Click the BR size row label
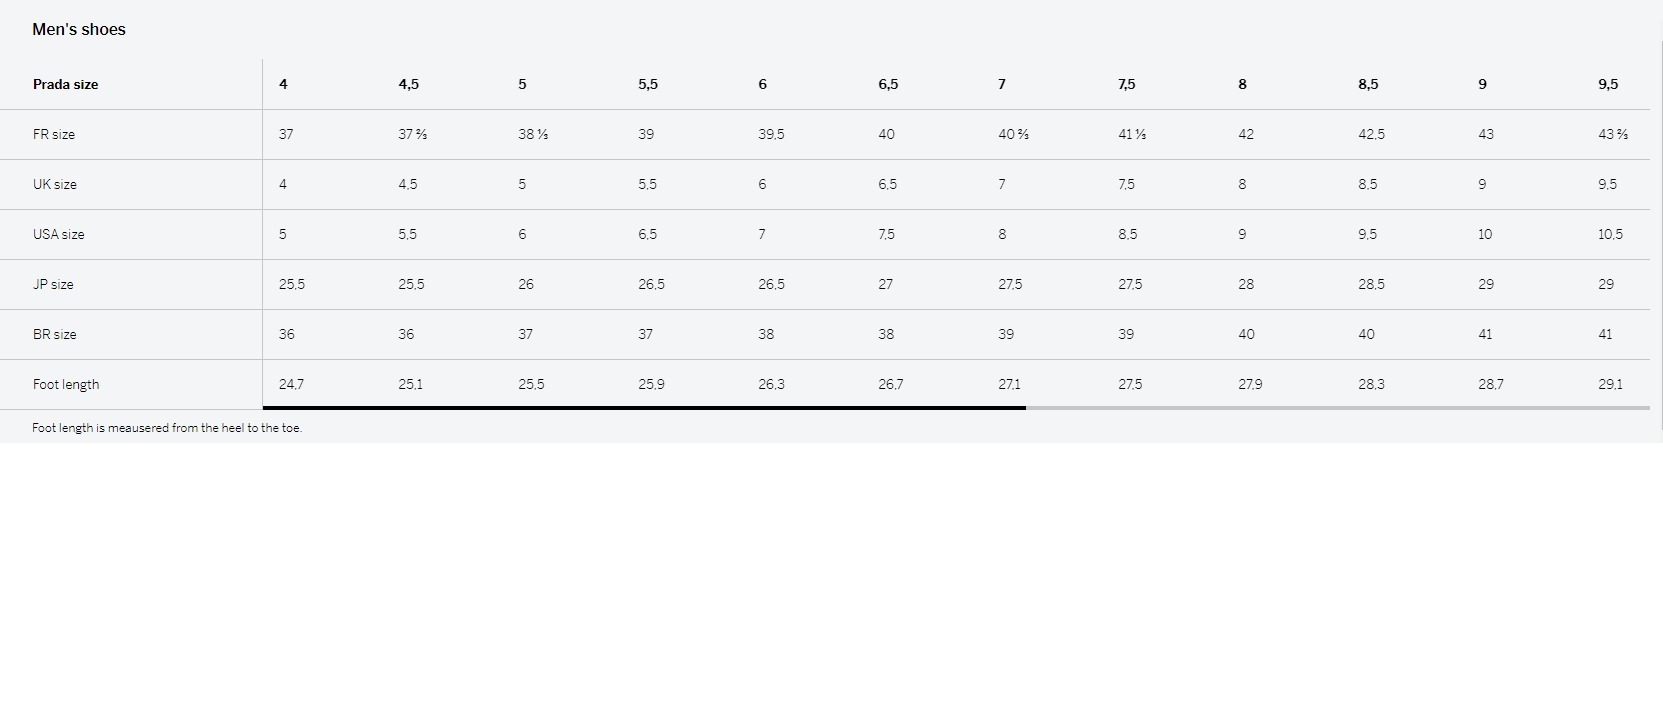This screenshot has height=705, width=1663. coord(55,334)
